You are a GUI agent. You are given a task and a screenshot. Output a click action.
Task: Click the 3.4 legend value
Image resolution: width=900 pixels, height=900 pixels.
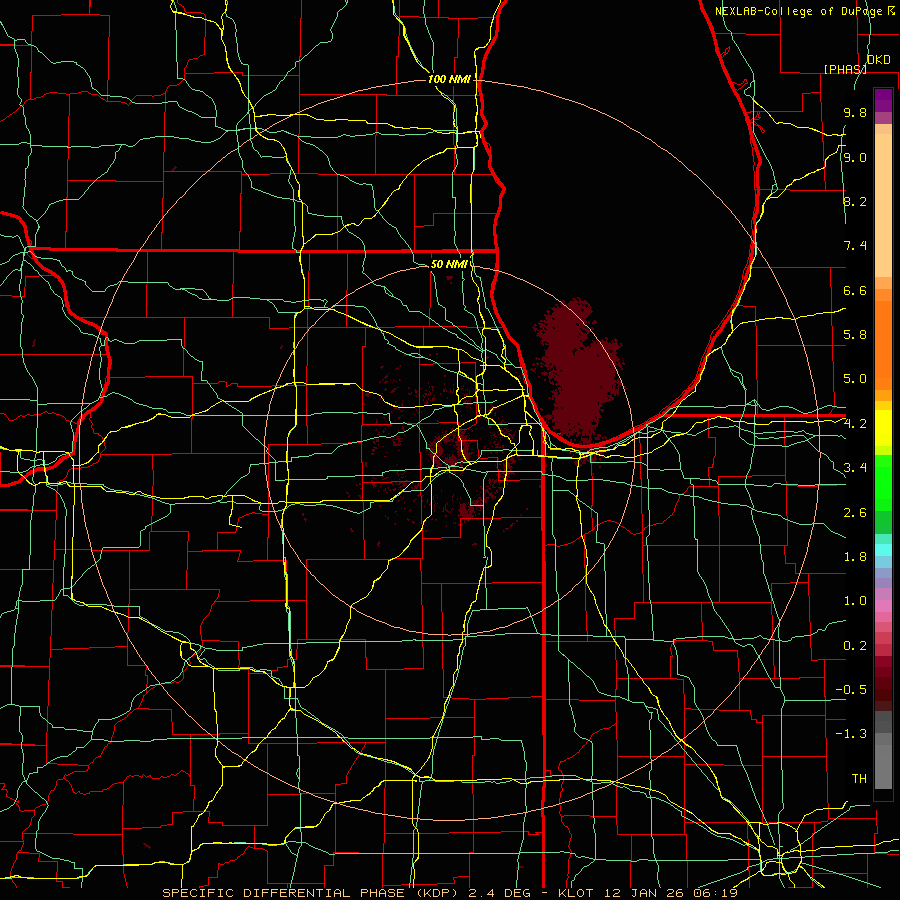(x=855, y=468)
